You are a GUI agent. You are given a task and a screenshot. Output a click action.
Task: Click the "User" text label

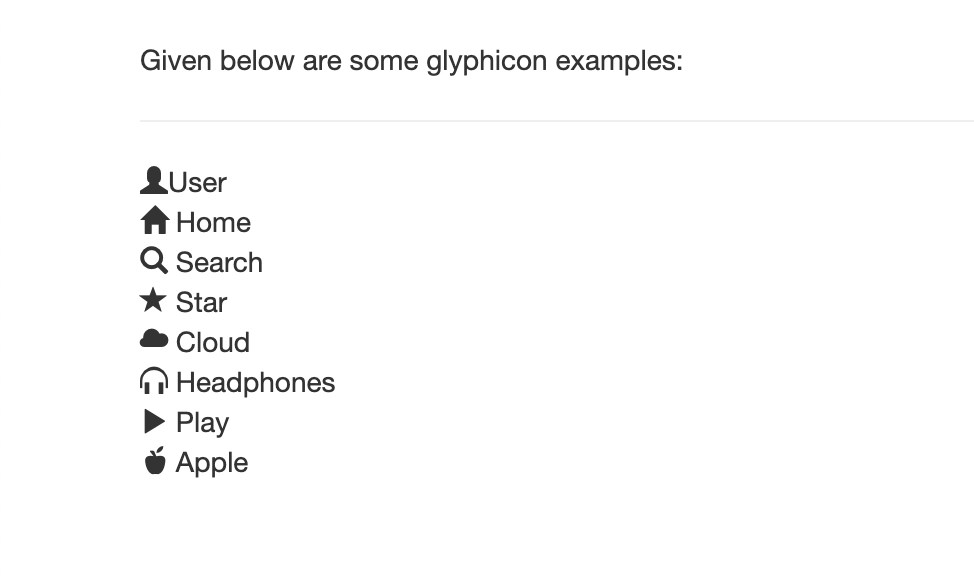[198, 183]
